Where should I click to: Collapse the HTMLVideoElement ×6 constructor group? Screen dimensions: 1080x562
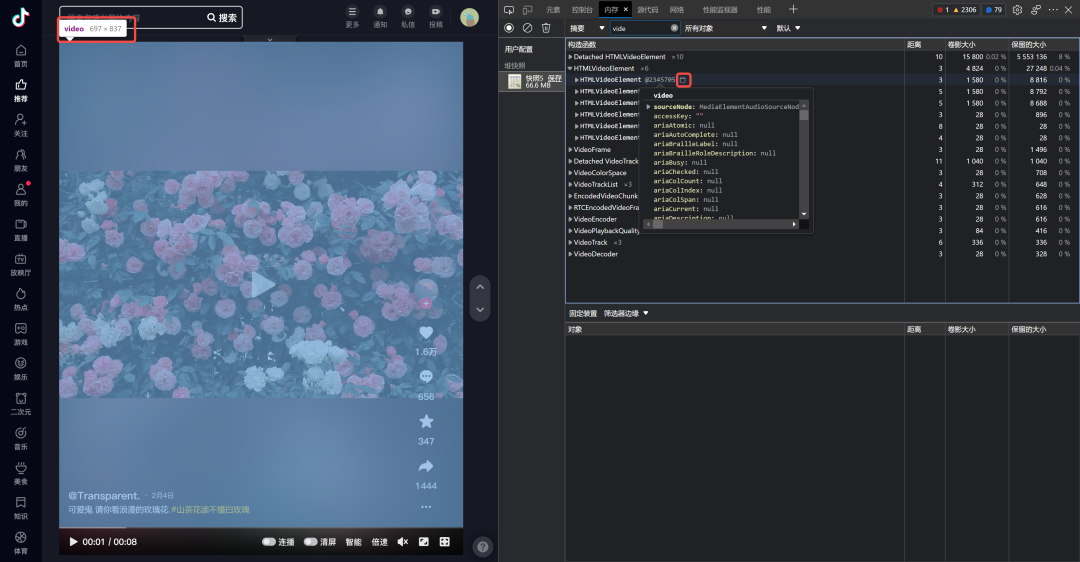click(x=570, y=69)
